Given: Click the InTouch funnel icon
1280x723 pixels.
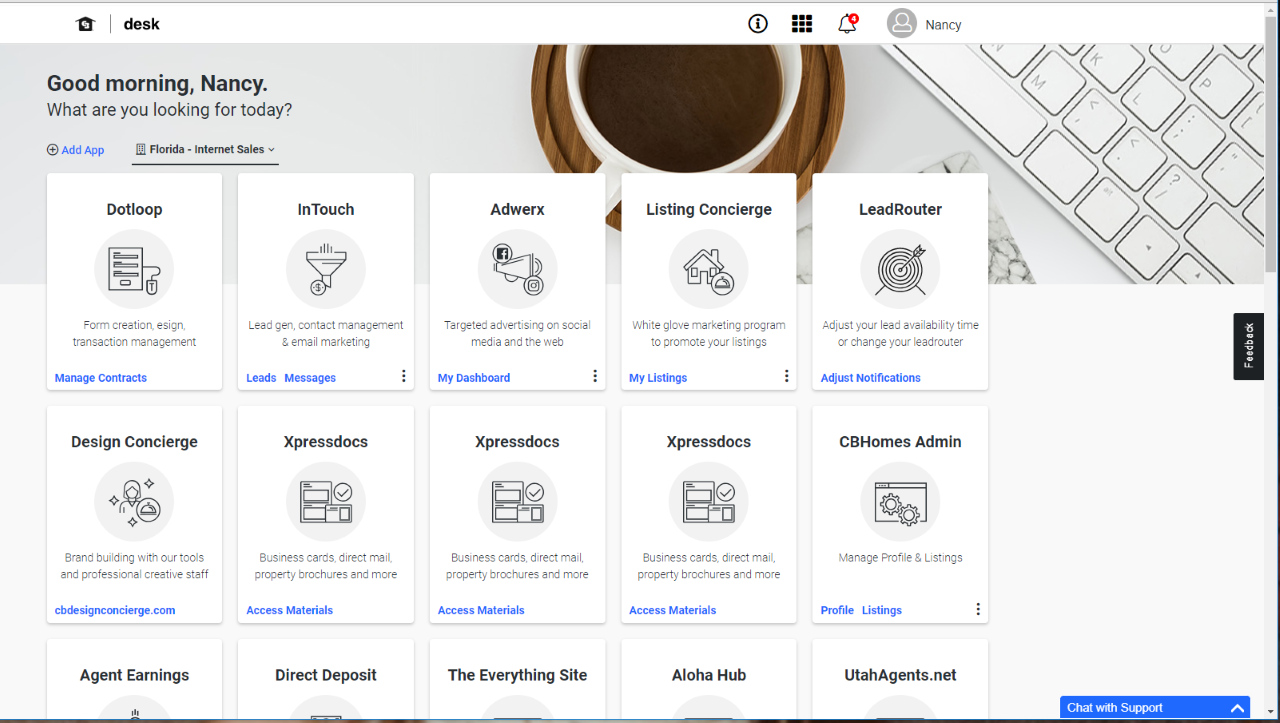Looking at the screenshot, I should 325,269.
